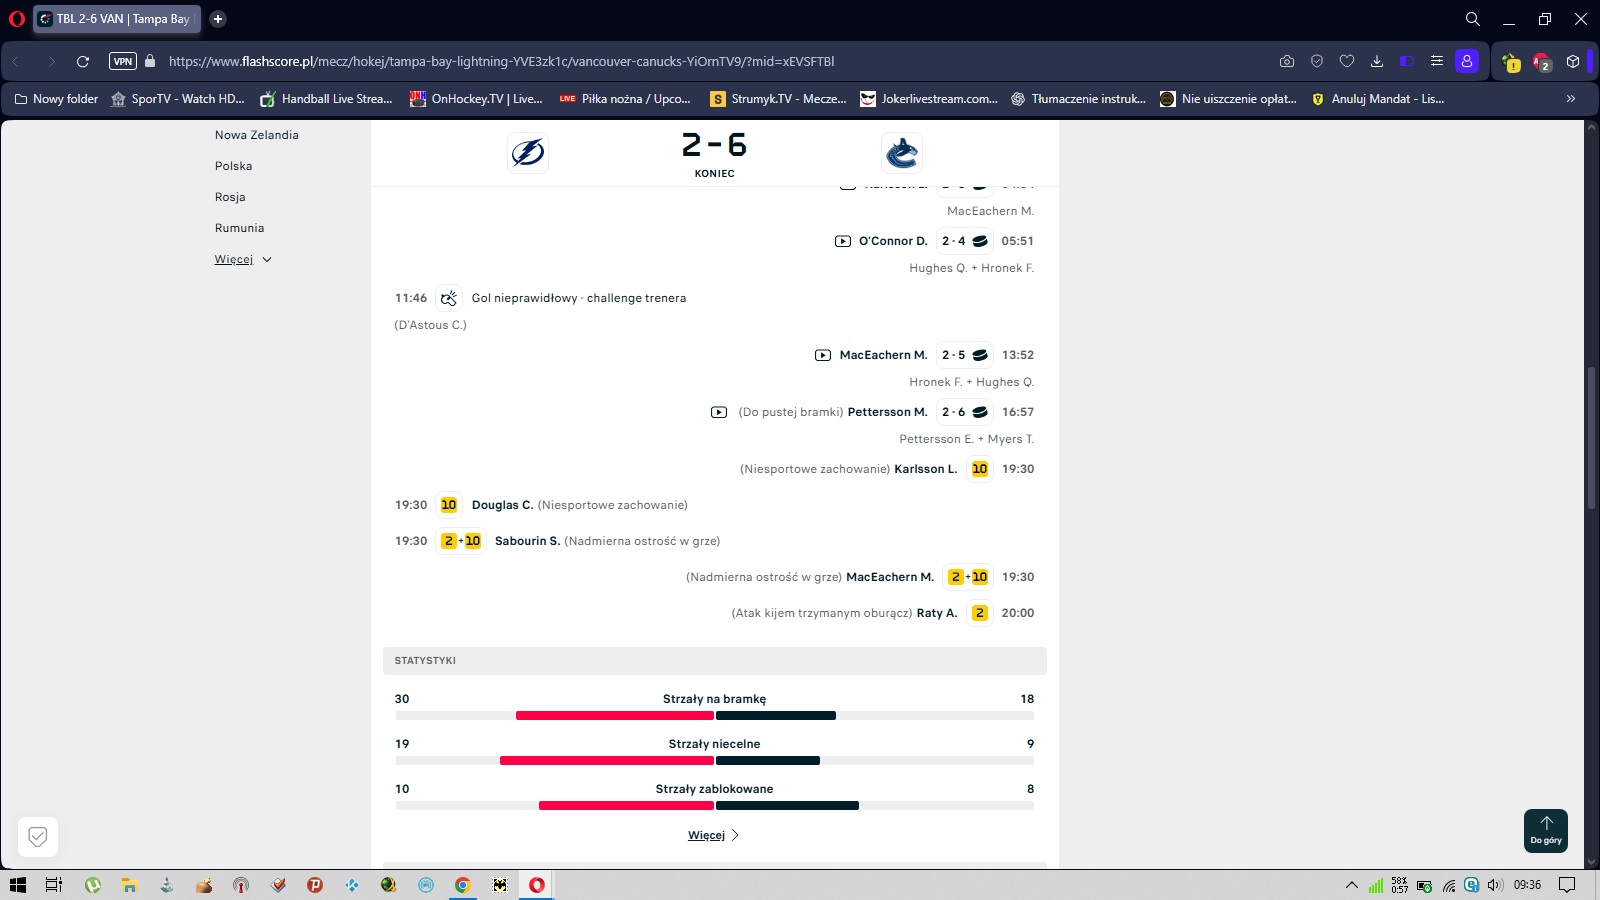Viewport: 1600px width, 900px height.
Task: Open a new browser tab
Action: tap(218, 19)
